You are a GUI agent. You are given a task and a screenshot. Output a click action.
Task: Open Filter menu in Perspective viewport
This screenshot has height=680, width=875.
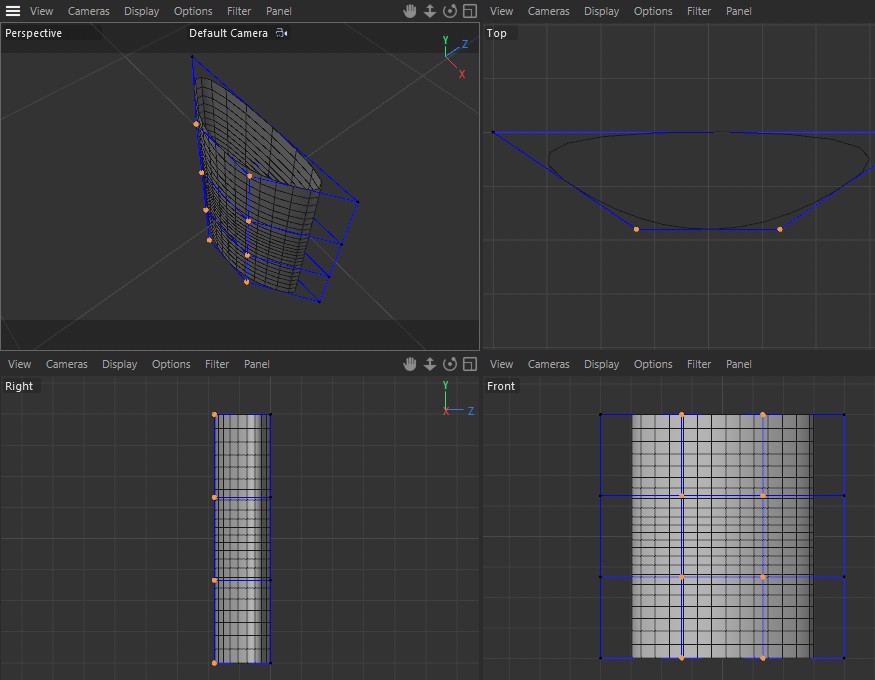tap(239, 11)
